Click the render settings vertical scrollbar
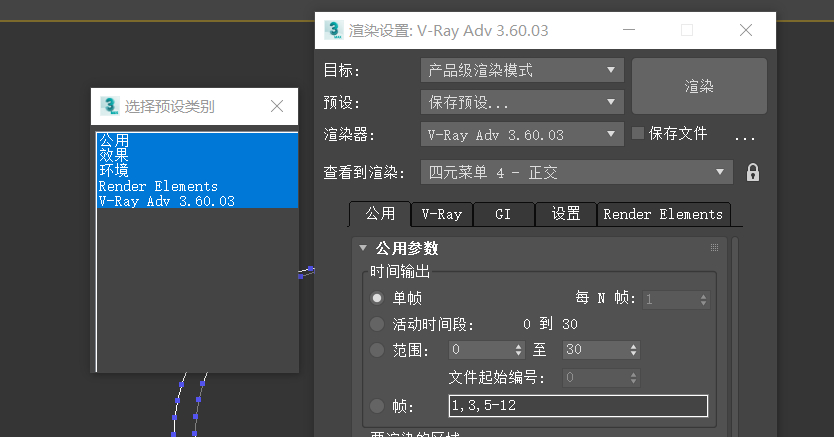 (x=735, y=337)
